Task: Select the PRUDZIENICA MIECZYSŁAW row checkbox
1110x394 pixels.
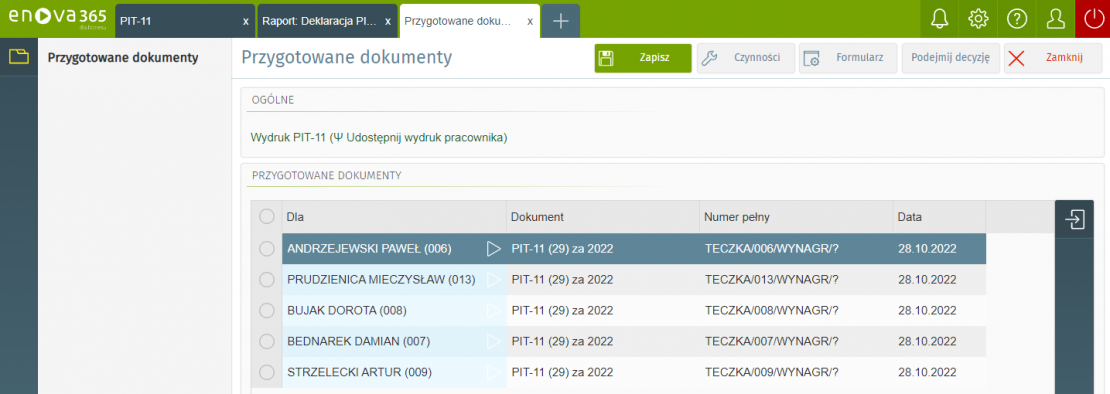Action: (267, 279)
